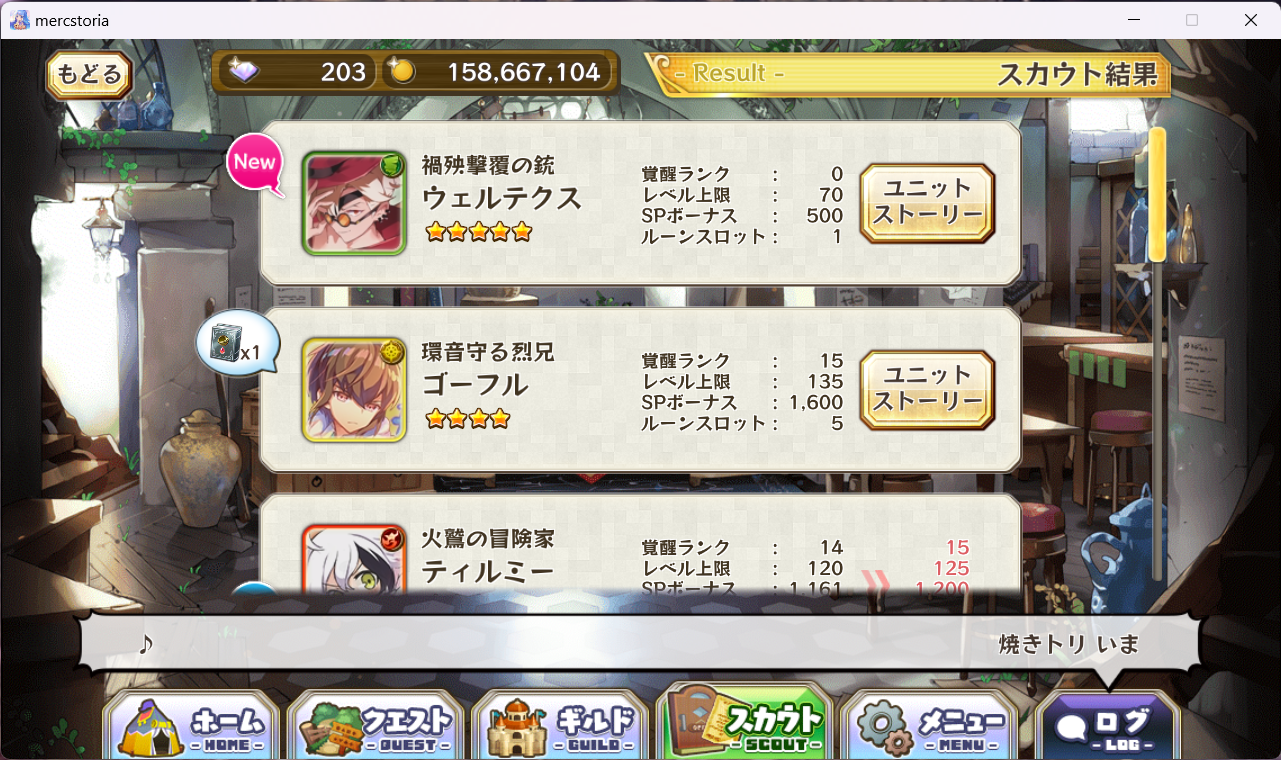
Task: Tap the pink New badge
Action: (255, 162)
